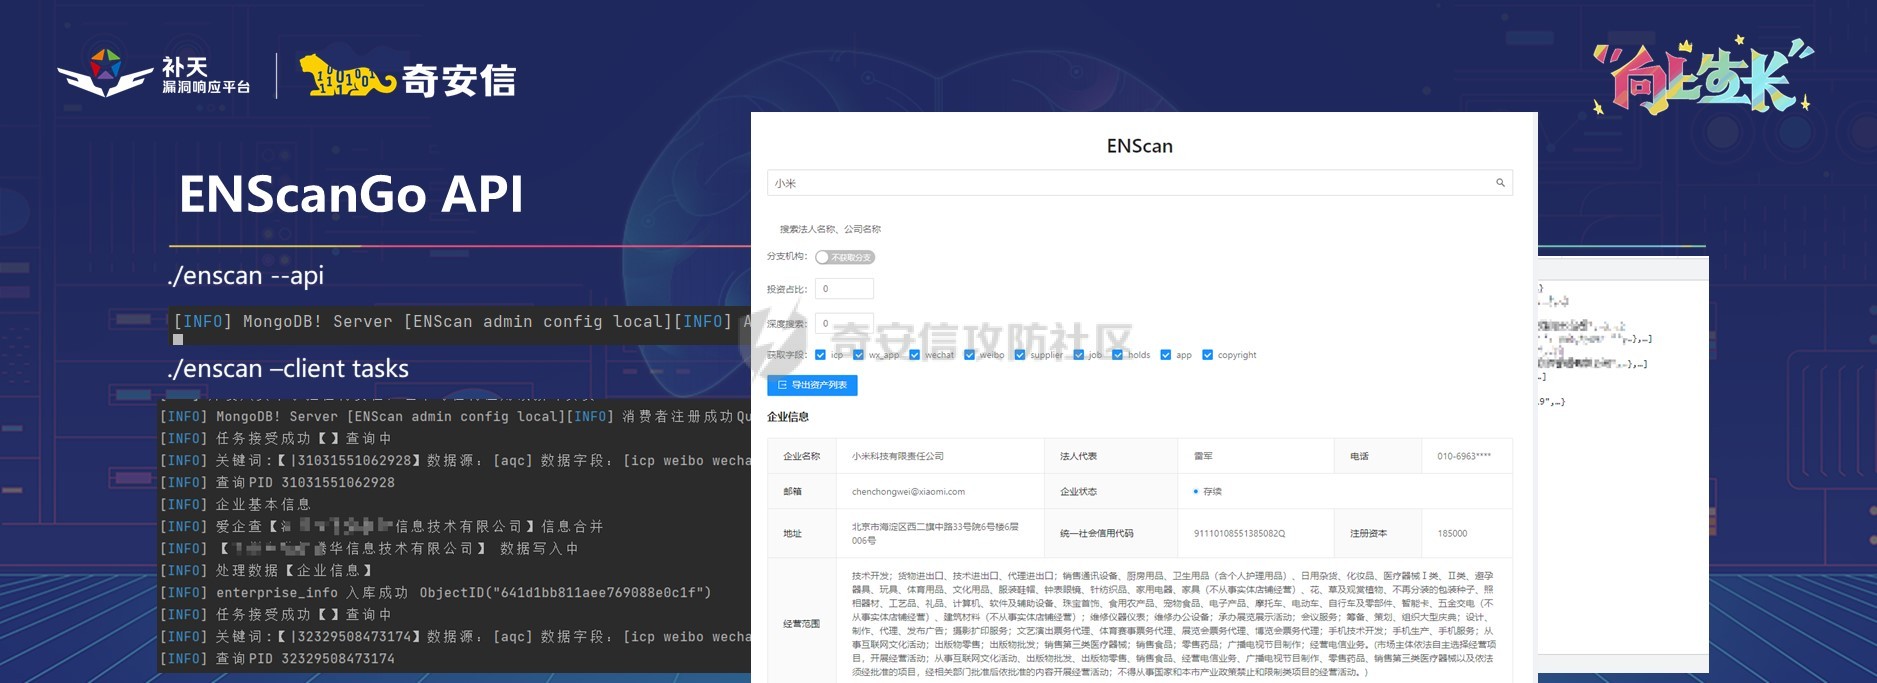Click the ENScanGo API slide heading

(351, 194)
